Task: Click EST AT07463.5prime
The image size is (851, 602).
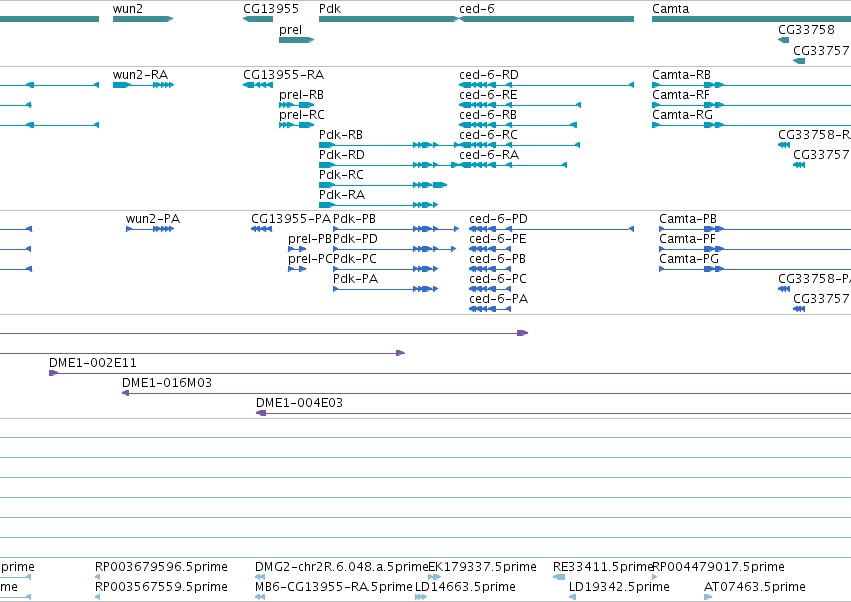Action: click(x=754, y=587)
